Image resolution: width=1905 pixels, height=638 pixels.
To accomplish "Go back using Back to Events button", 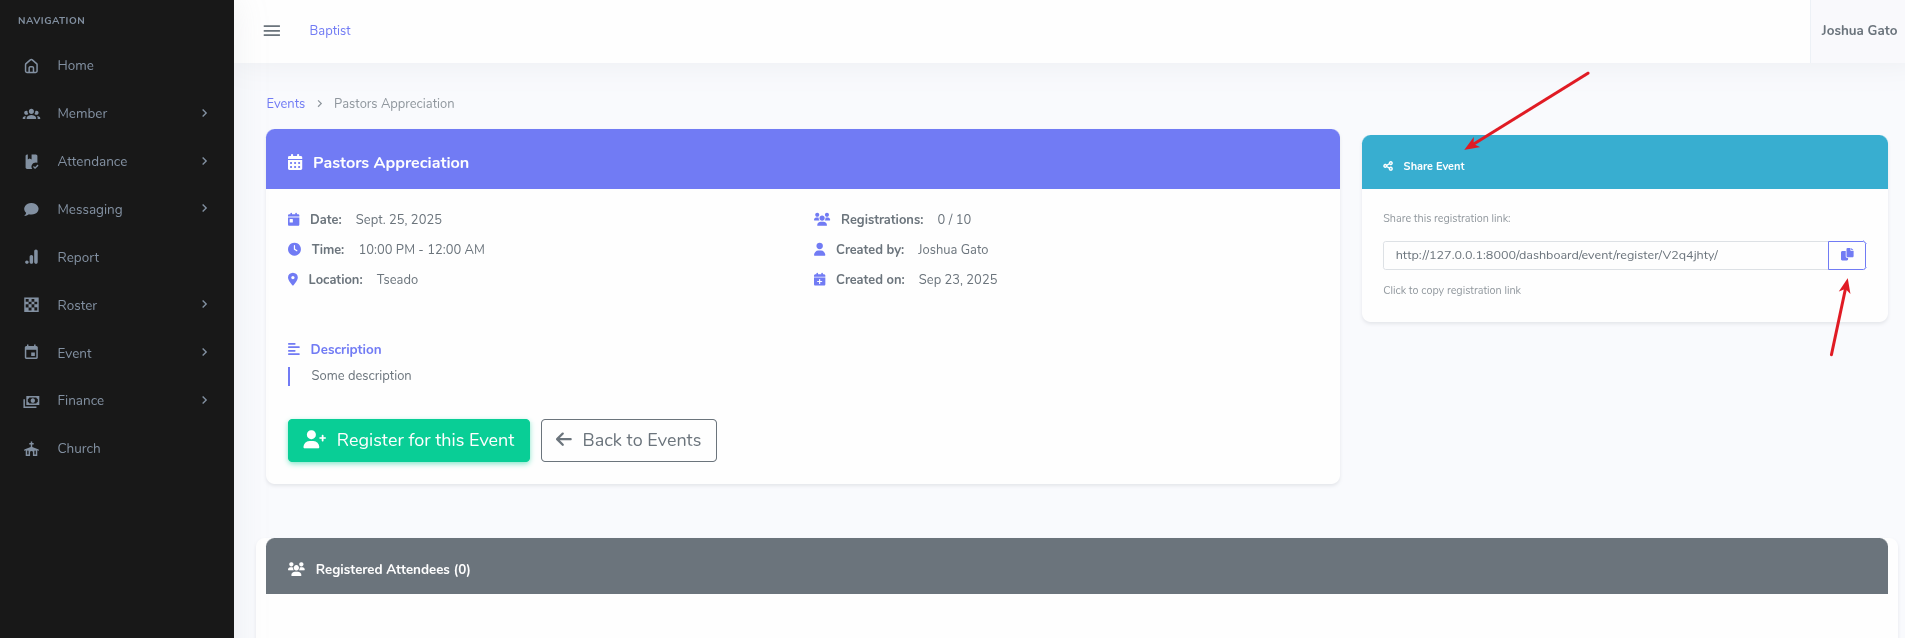I will pyautogui.click(x=628, y=440).
